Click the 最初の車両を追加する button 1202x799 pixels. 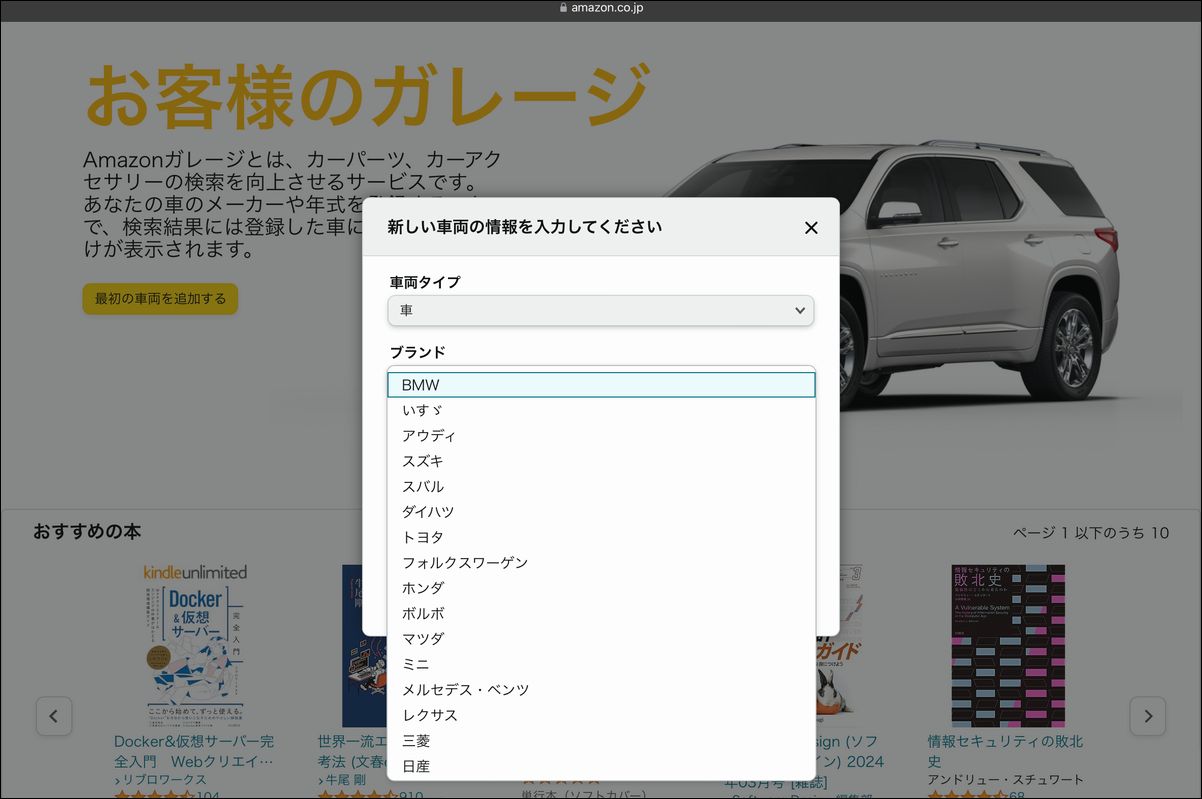[x=160, y=298]
